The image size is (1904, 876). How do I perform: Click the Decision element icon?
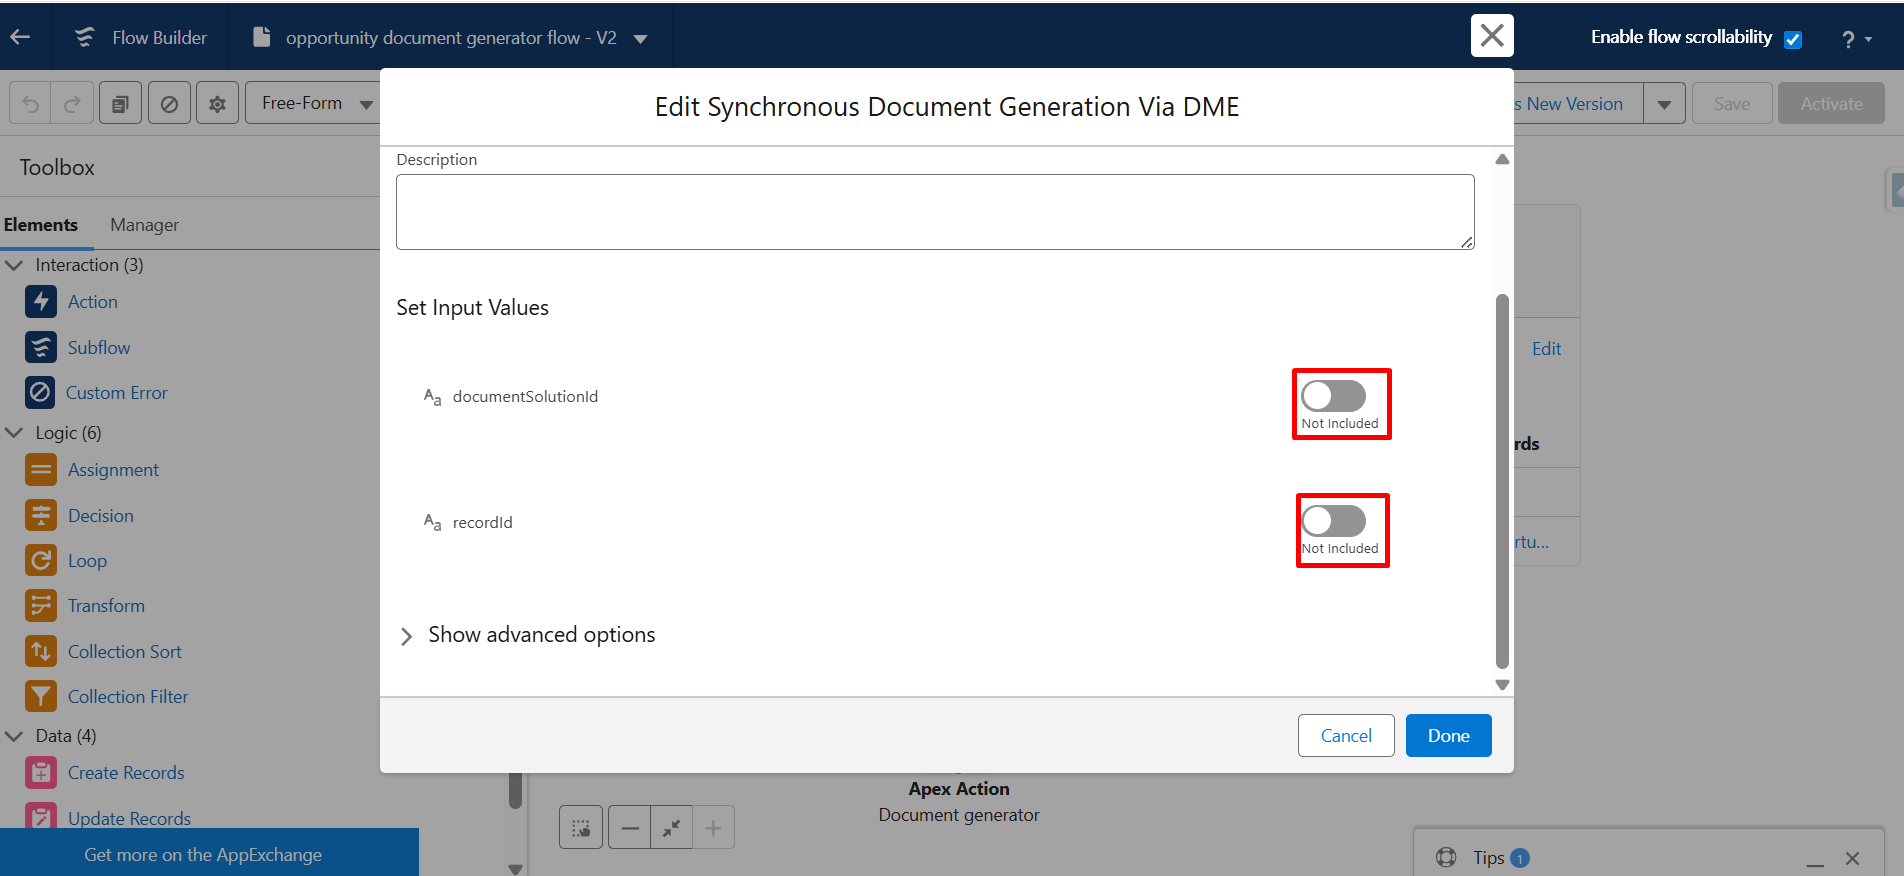[41, 516]
